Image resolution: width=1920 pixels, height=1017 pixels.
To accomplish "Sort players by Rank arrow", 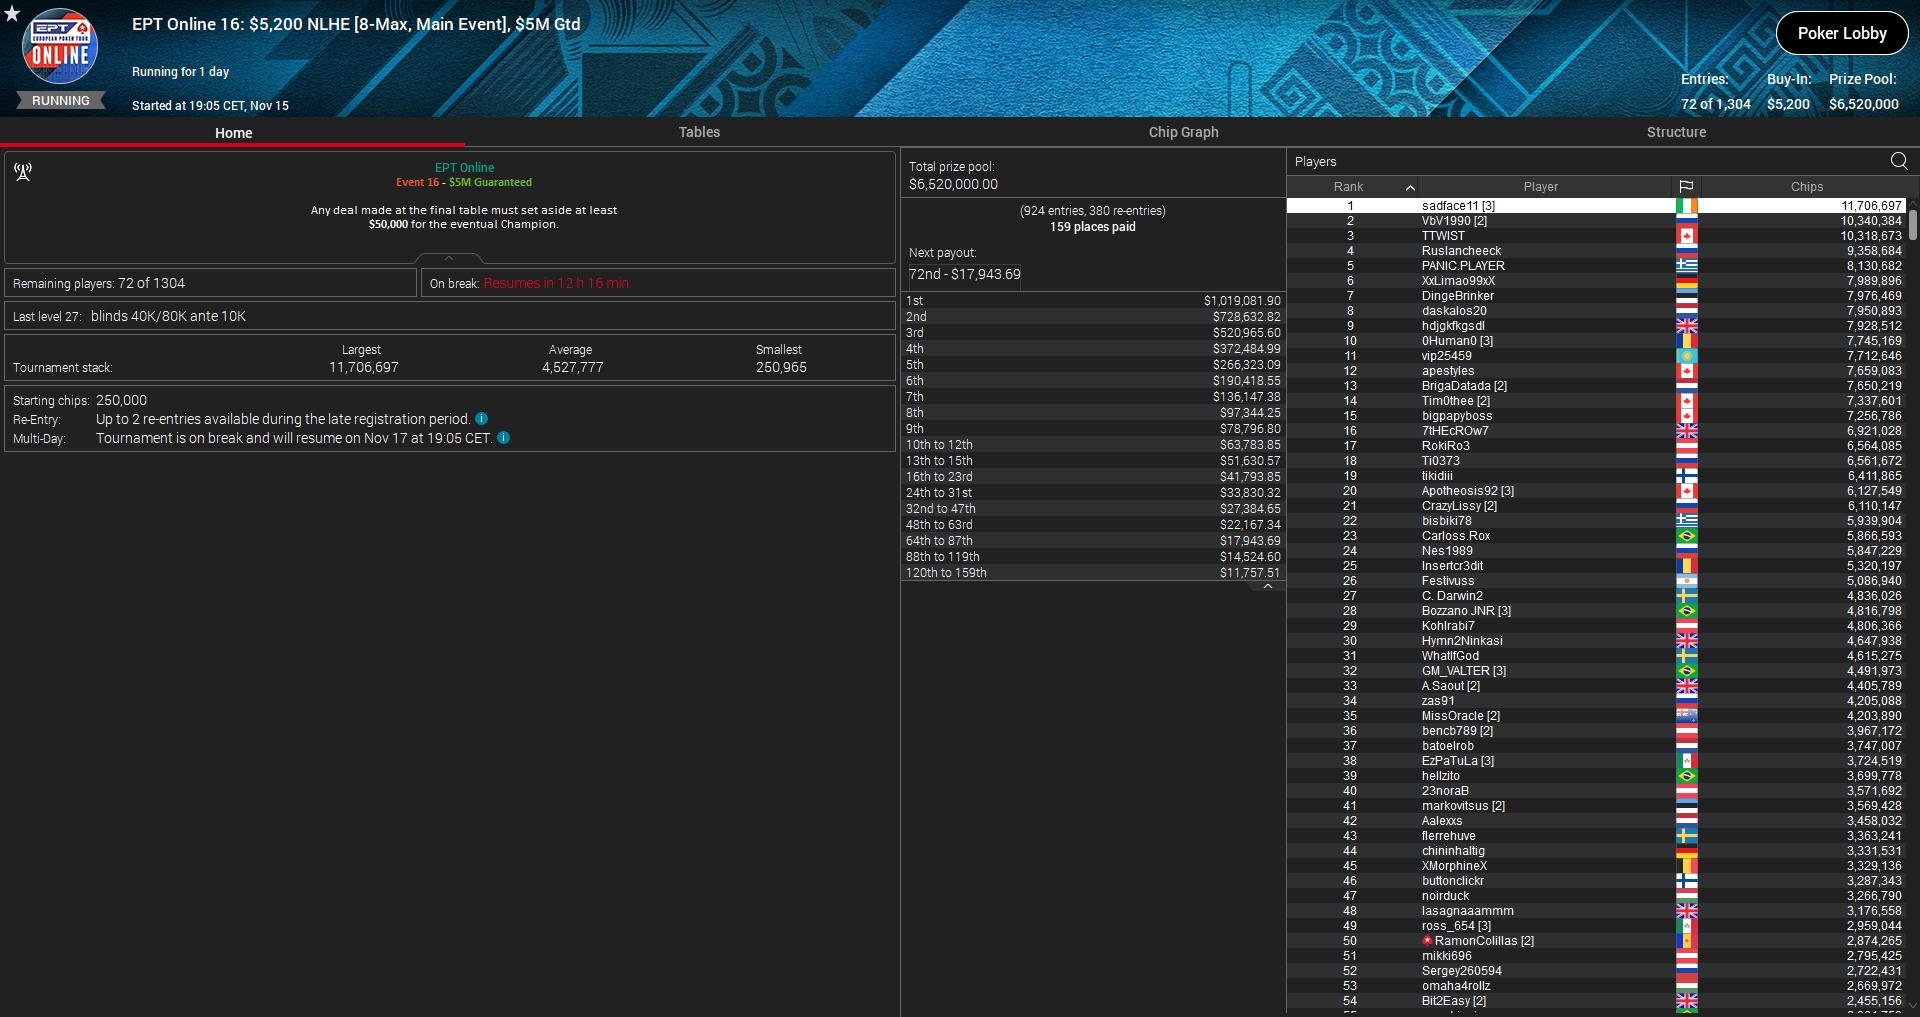I will coord(1410,187).
